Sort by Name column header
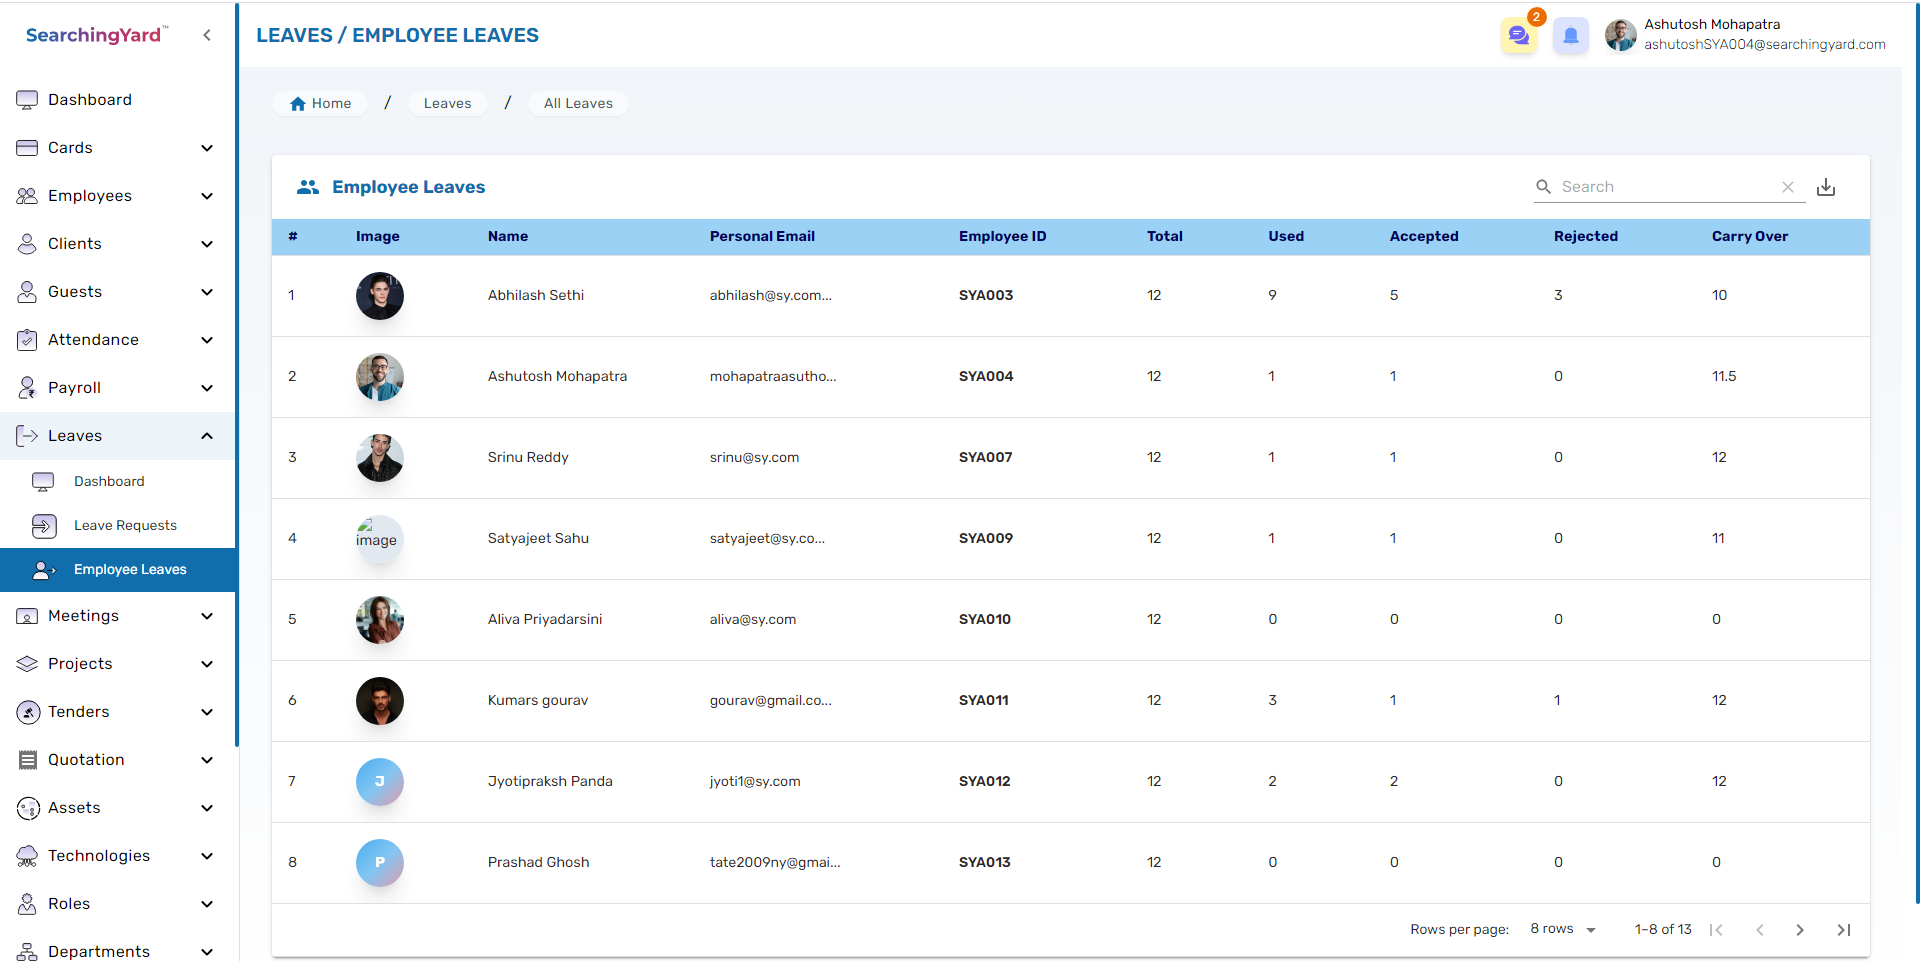 point(508,237)
